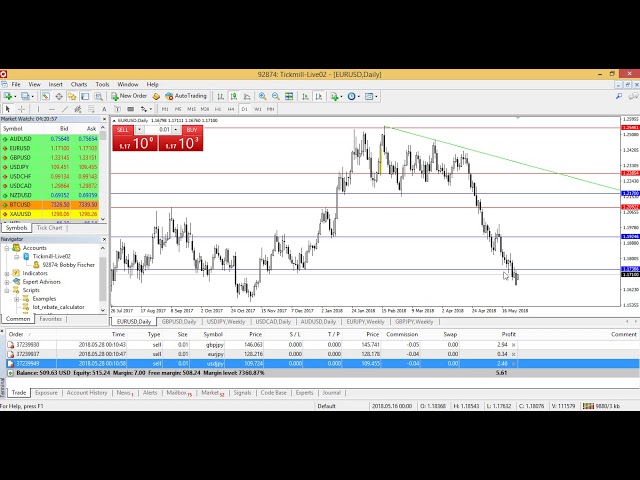Toggle the AutoTrading button

(185, 97)
